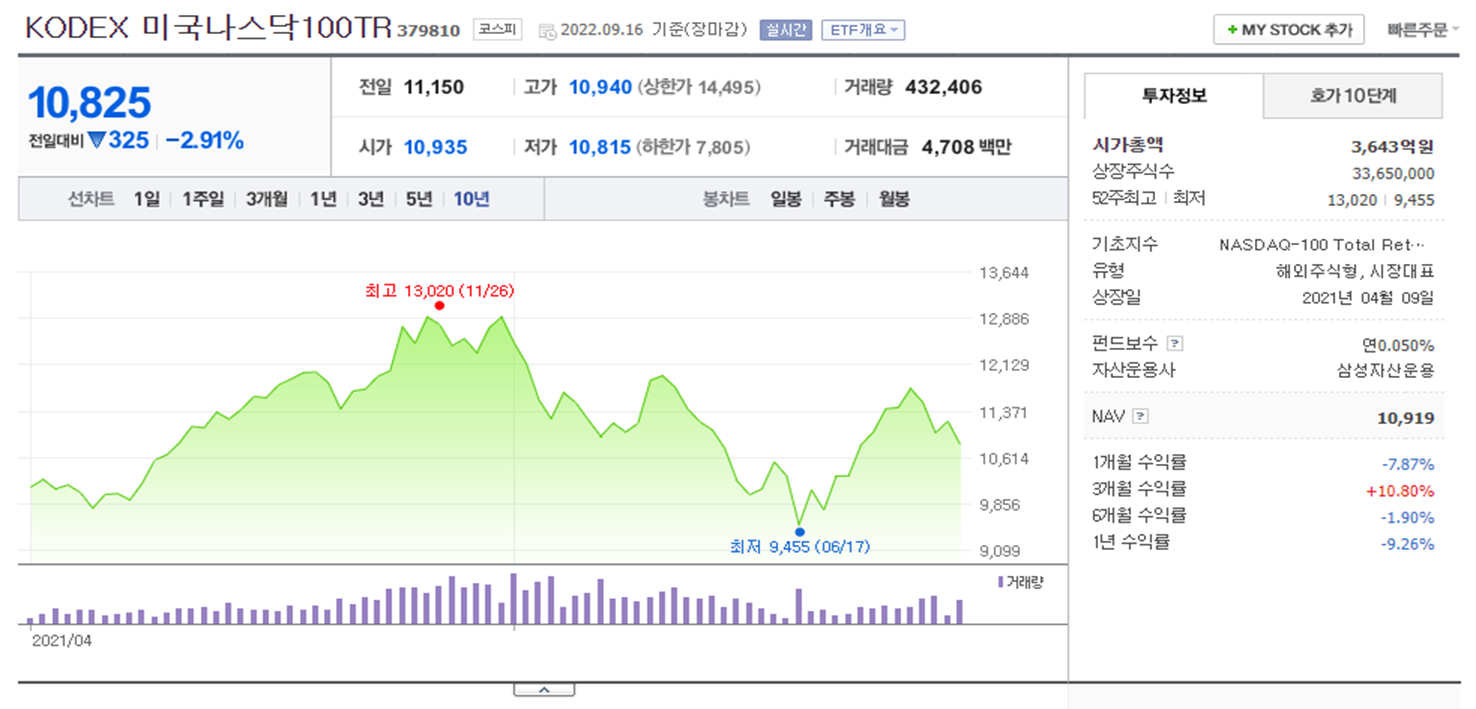
Task: Select the 5년 line chart period
Action: click(x=419, y=199)
